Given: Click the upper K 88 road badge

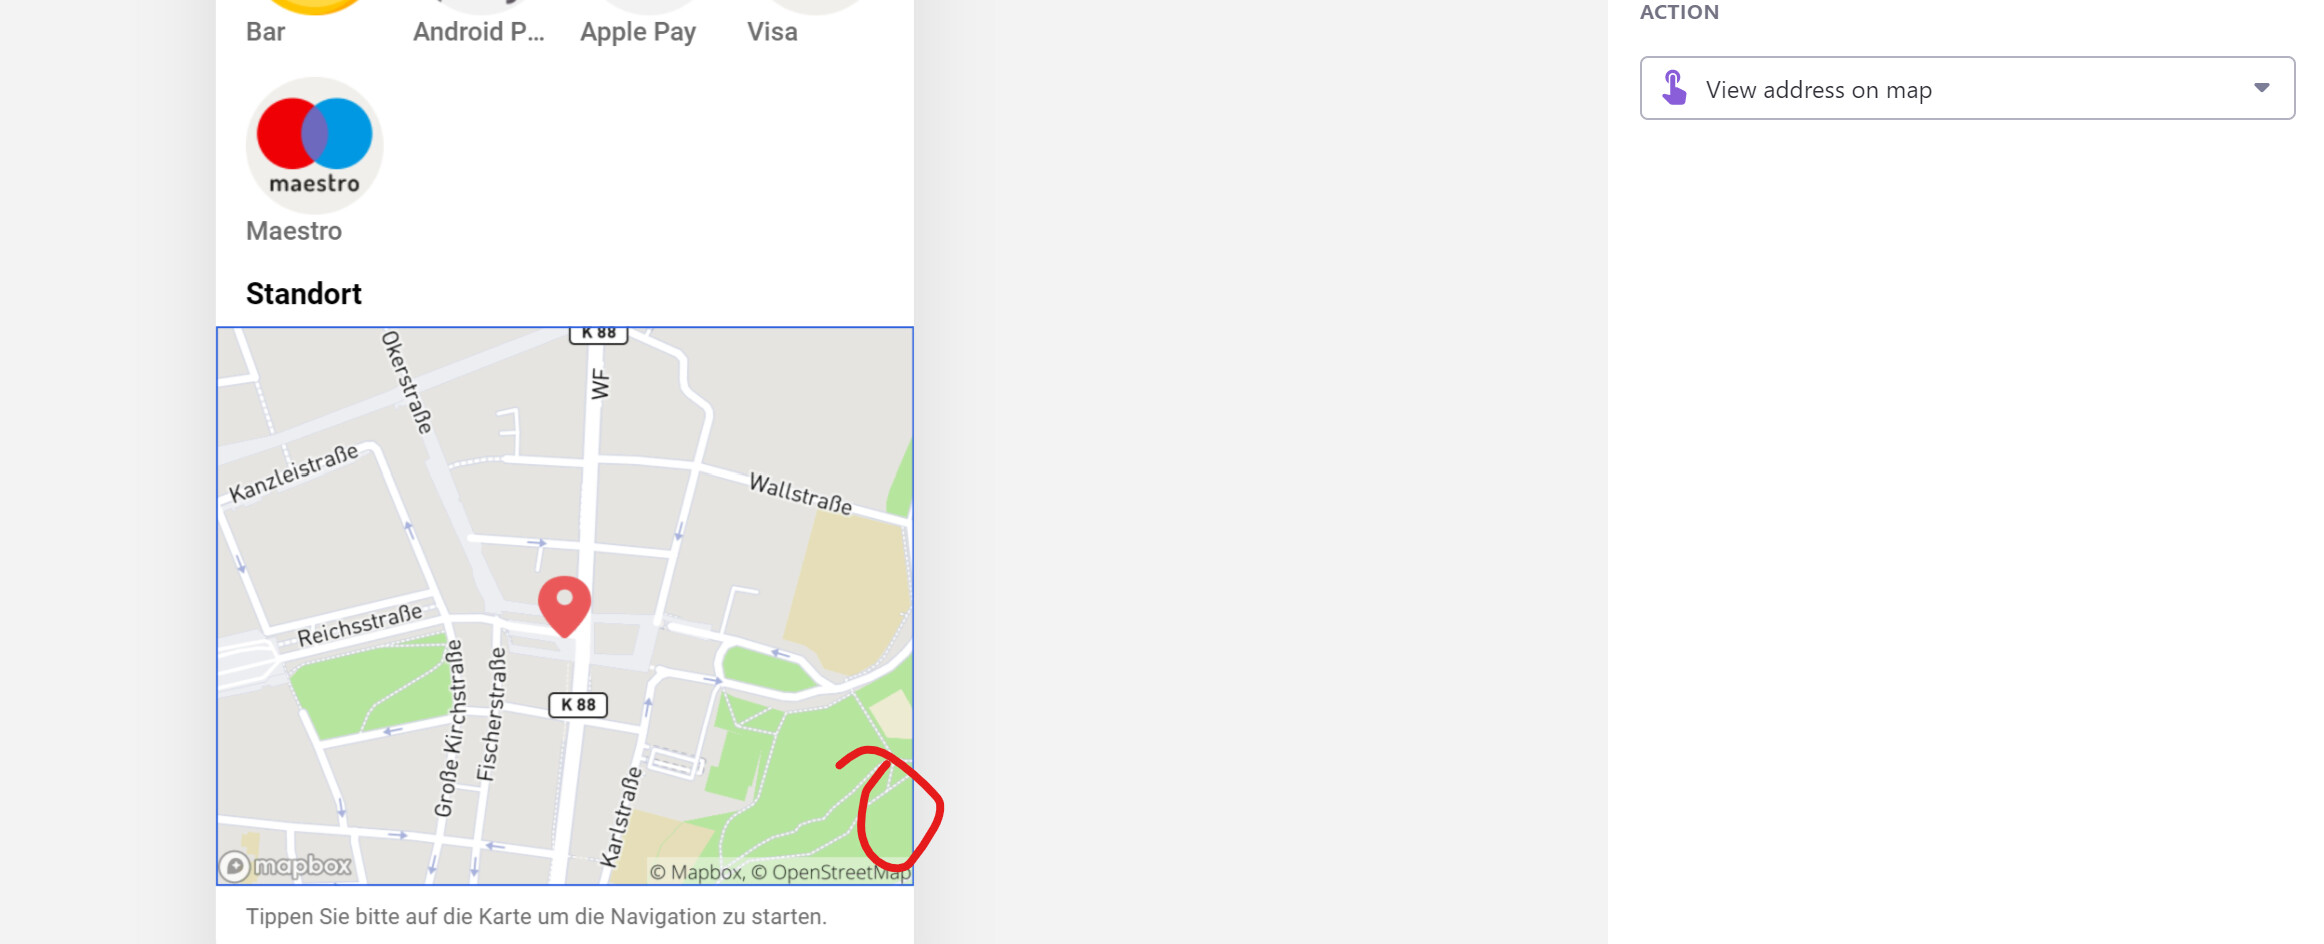Looking at the screenshot, I should point(598,334).
